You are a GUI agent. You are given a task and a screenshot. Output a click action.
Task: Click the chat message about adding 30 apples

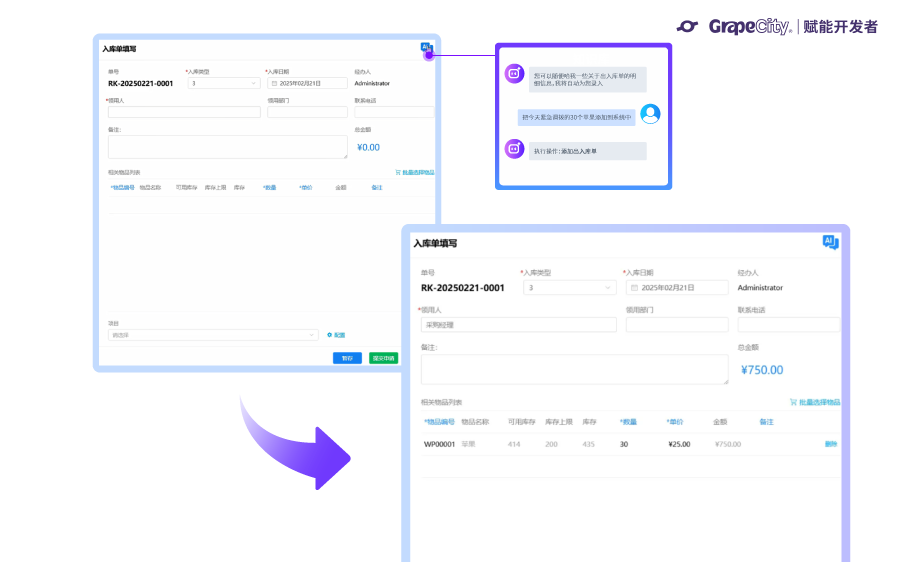576,117
